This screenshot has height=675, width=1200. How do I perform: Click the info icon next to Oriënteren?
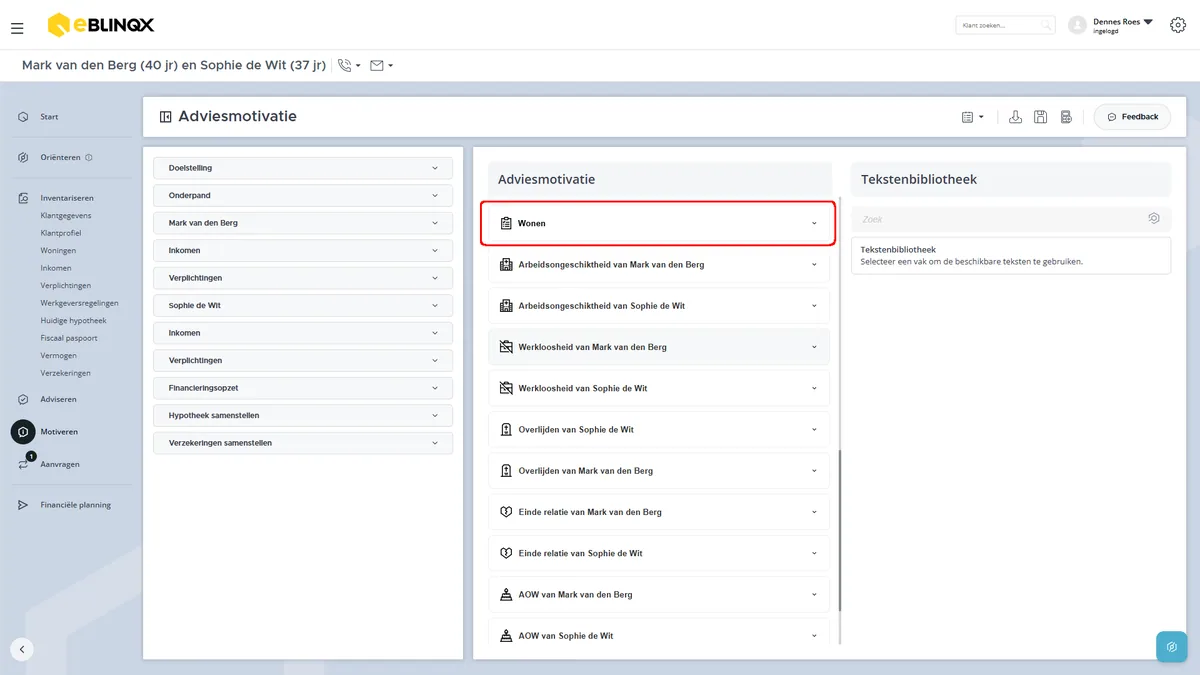(89, 157)
